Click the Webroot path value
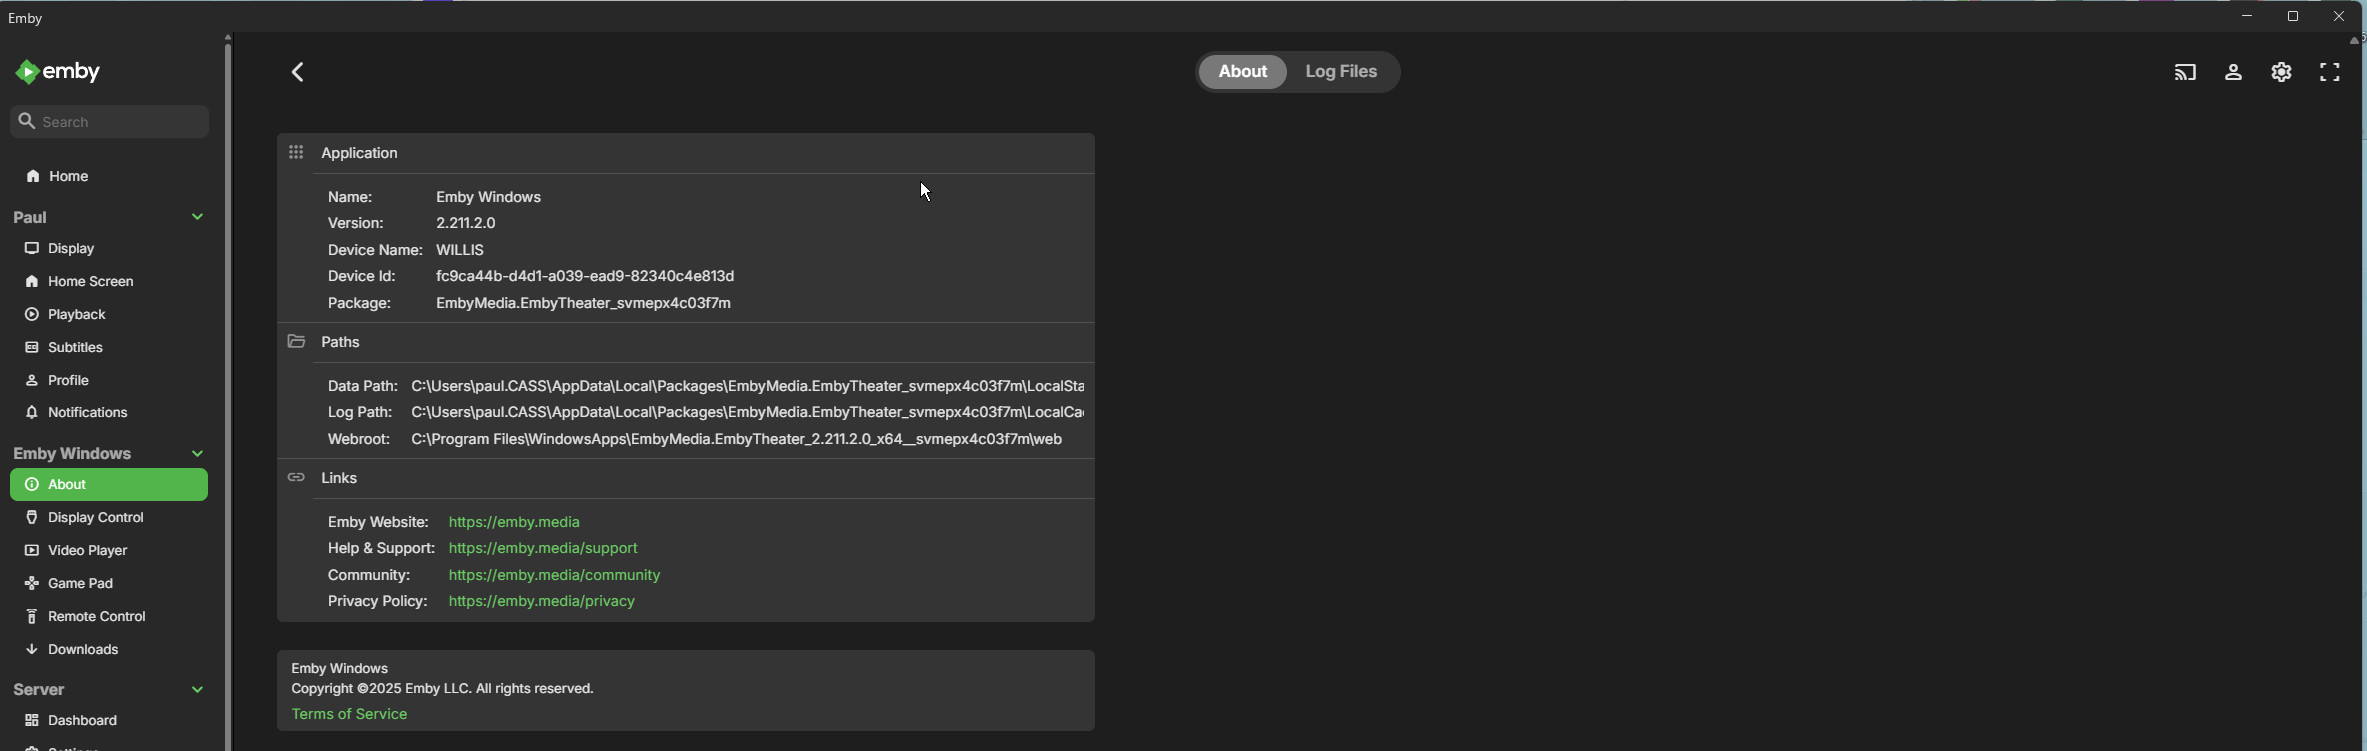The width and height of the screenshot is (2367, 751). [737, 439]
